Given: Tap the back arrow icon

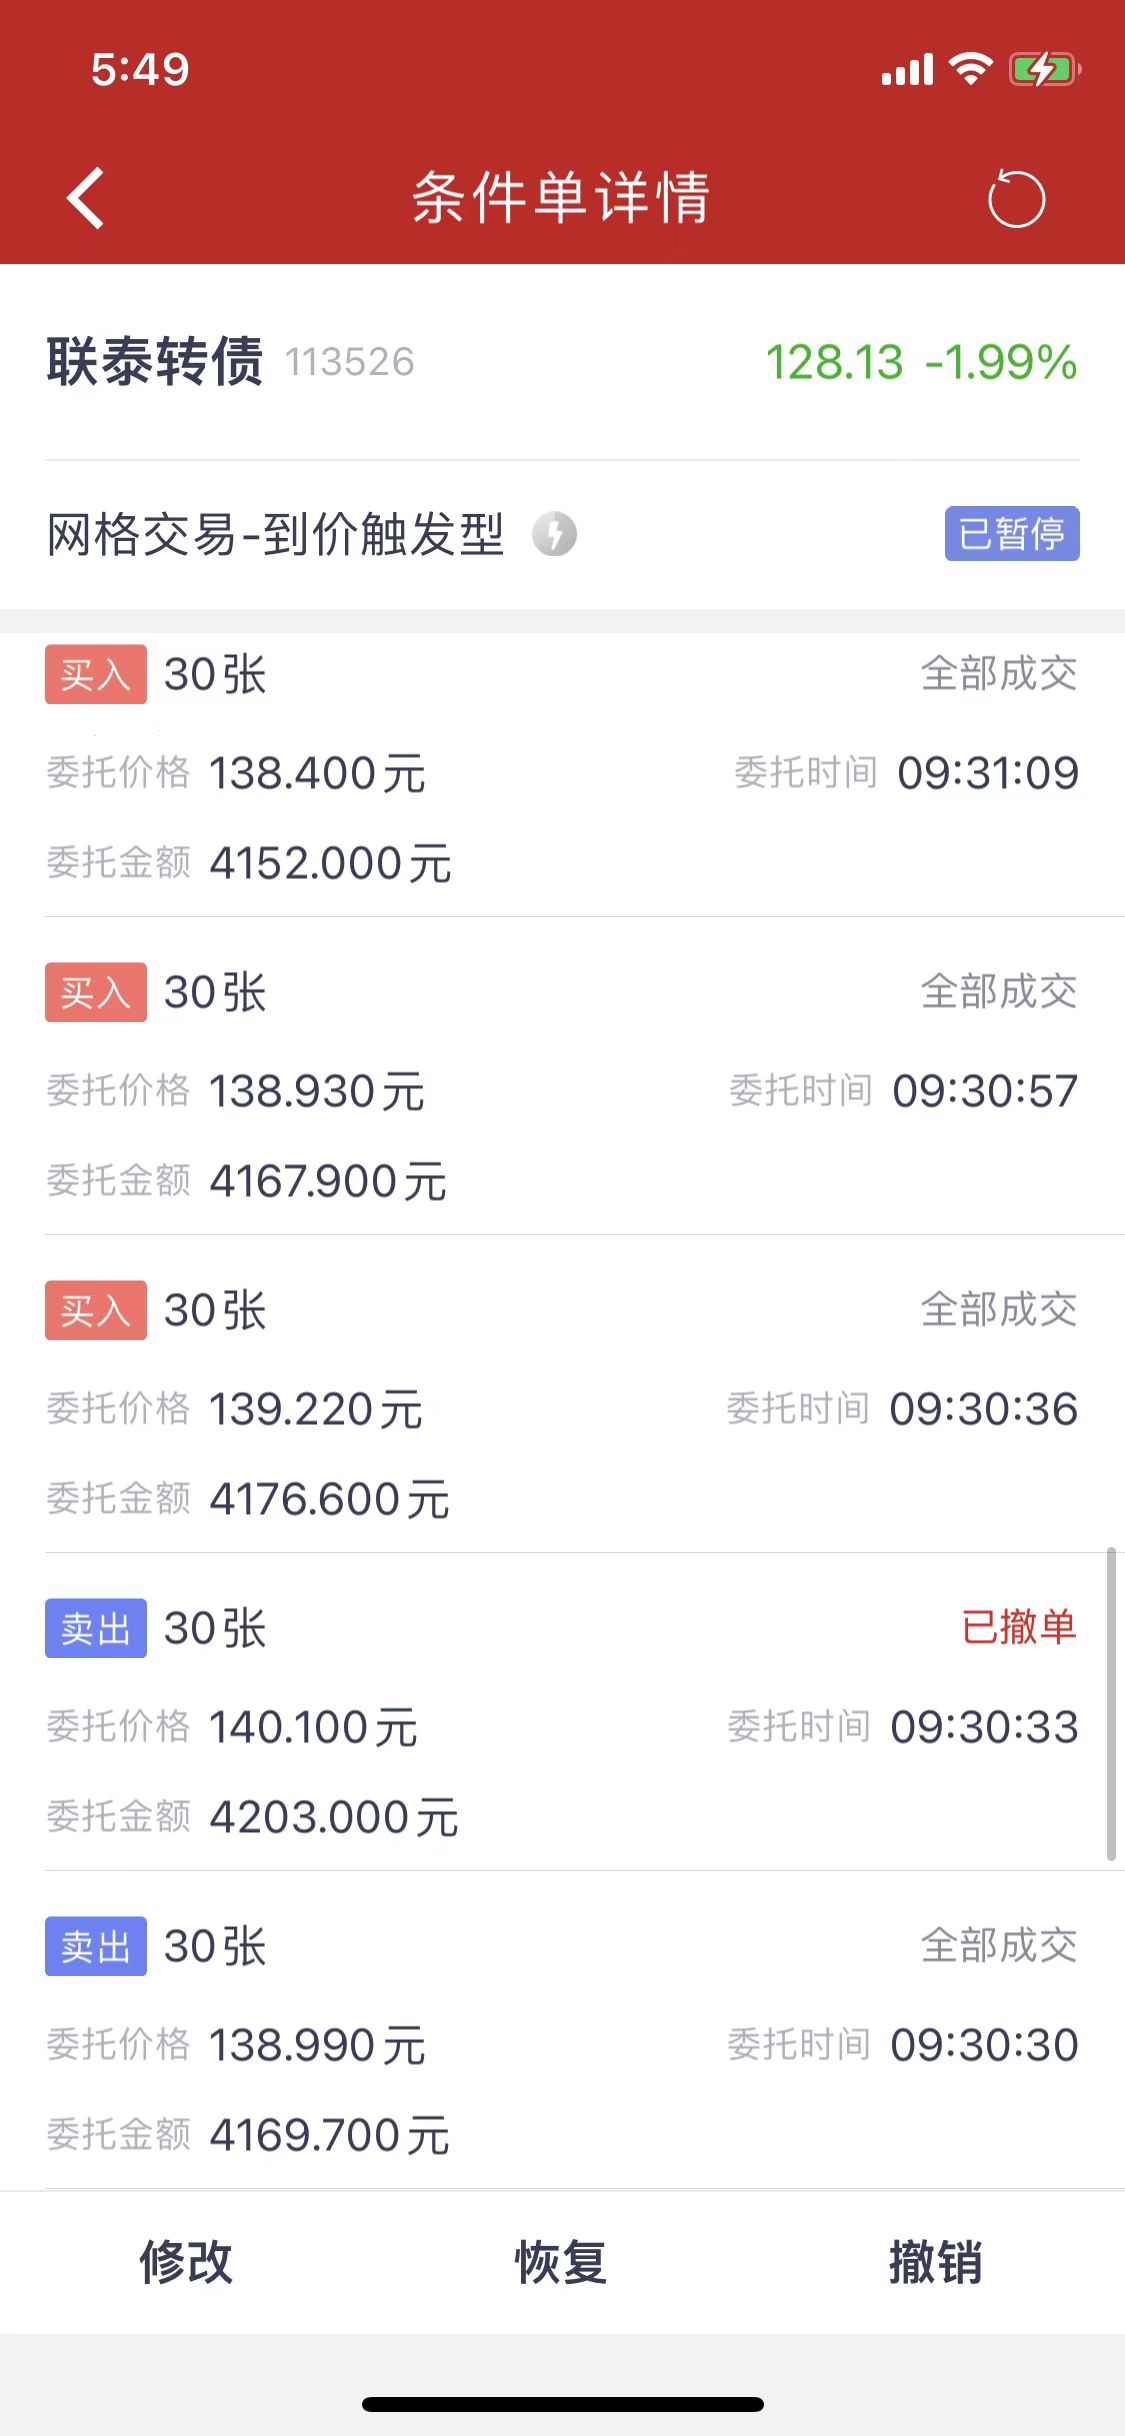Looking at the screenshot, I should pos(86,198).
